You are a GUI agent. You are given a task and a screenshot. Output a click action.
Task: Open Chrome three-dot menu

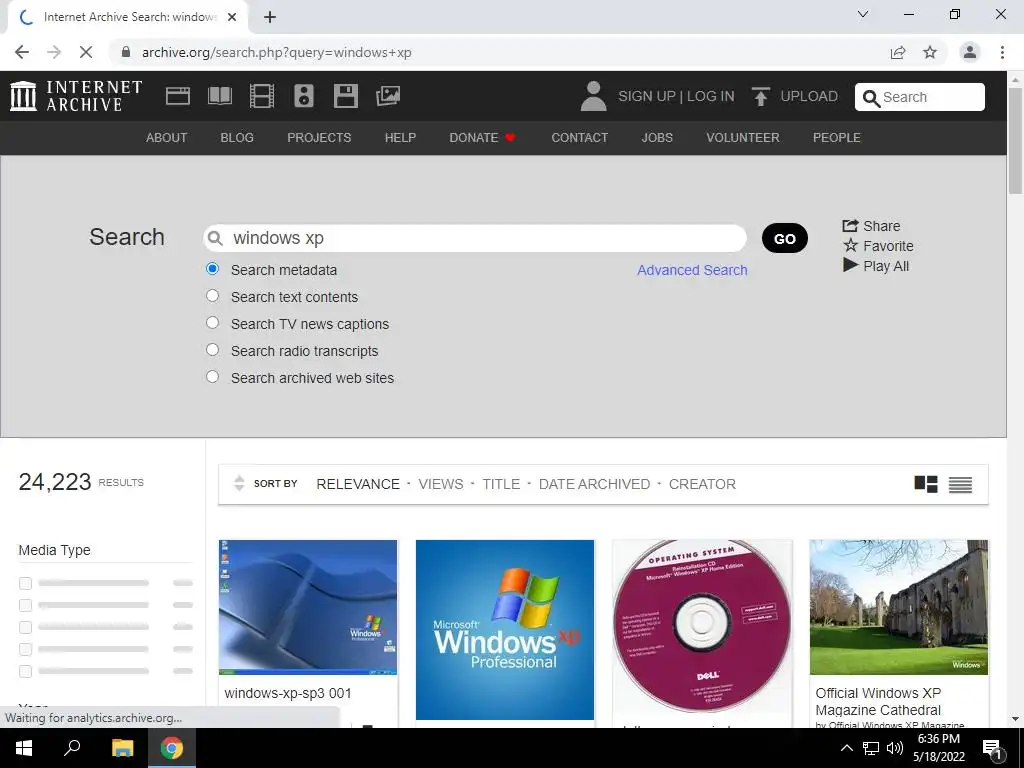[1002, 52]
